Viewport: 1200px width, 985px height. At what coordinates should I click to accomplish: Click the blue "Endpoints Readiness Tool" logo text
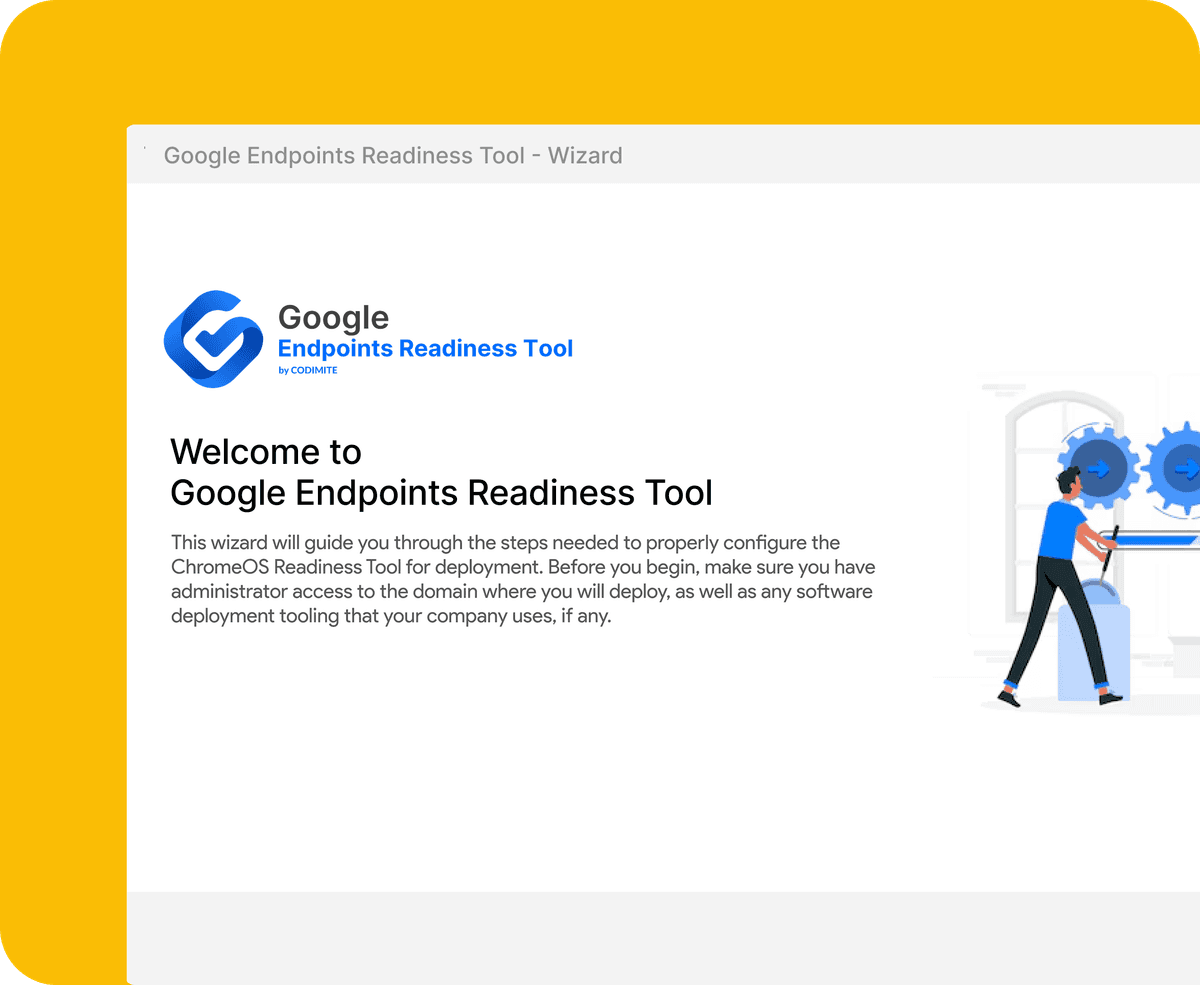tap(426, 348)
